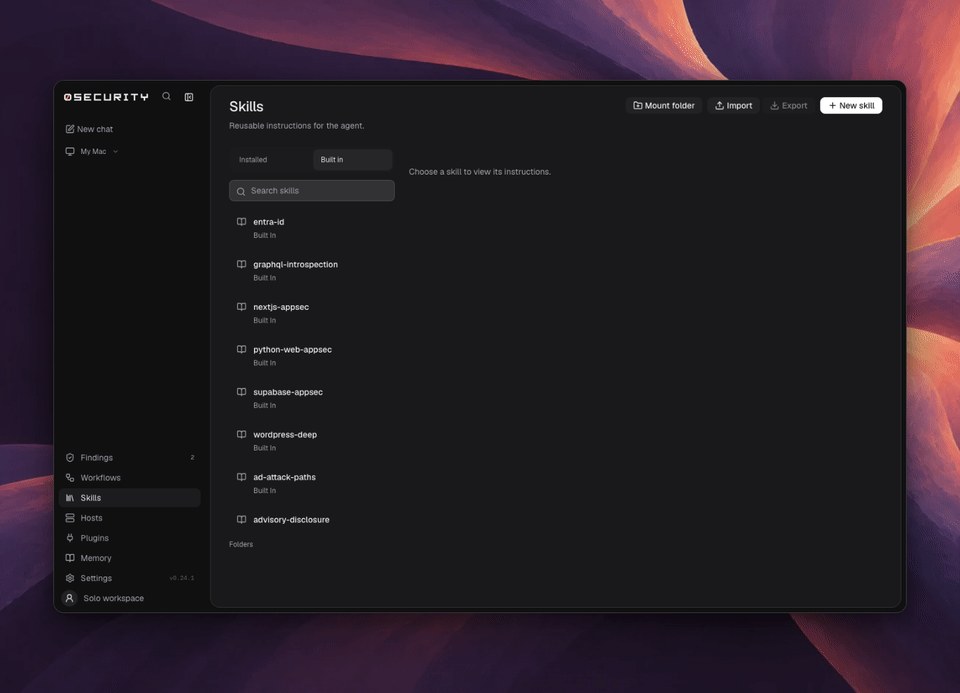Click the Memory book icon

(70, 558)
